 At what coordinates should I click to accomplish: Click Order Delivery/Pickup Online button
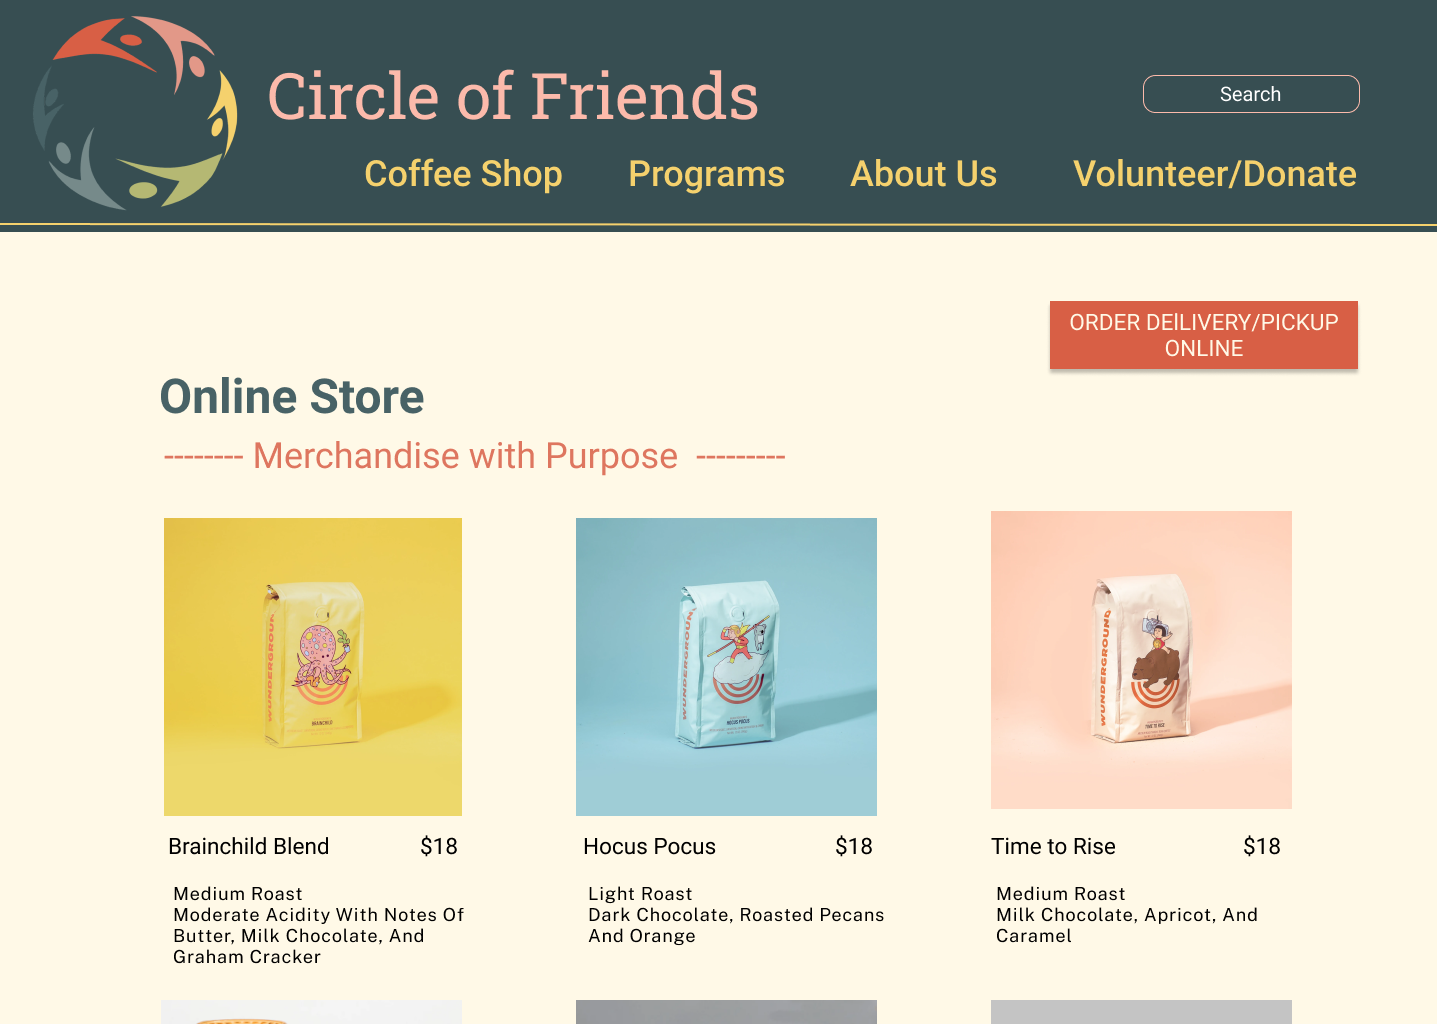coord(1204,335)
